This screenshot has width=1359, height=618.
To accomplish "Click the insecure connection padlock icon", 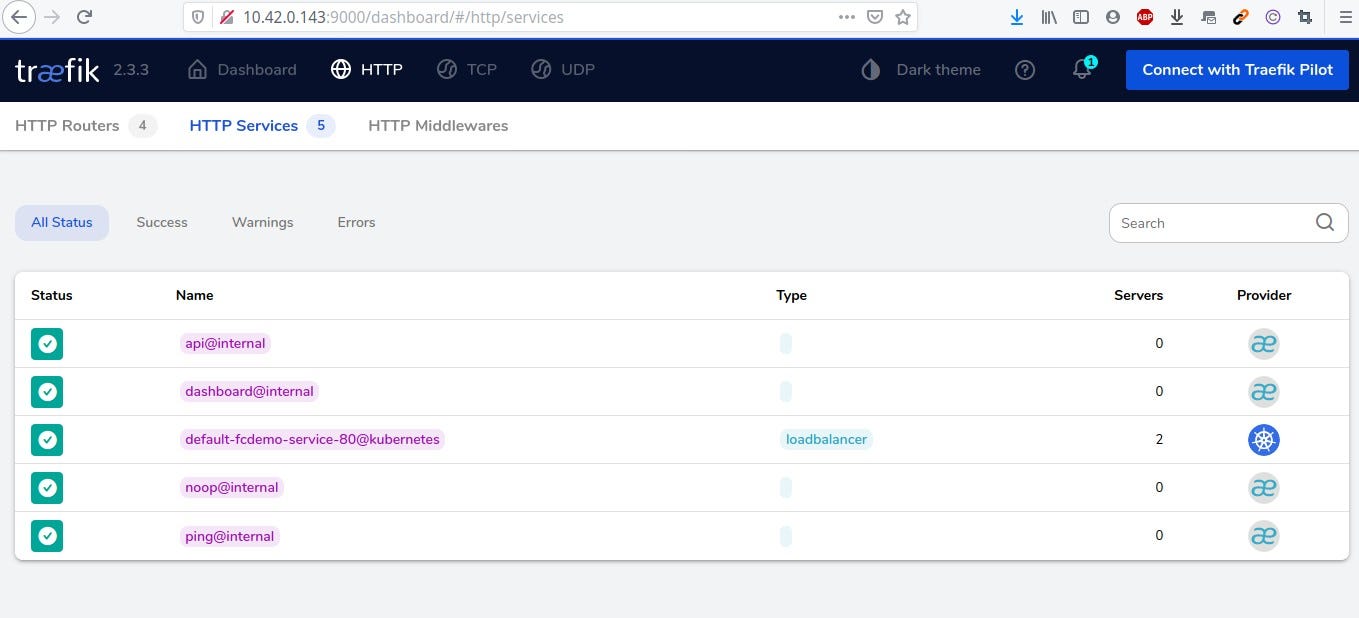I will tap(226, 17).
